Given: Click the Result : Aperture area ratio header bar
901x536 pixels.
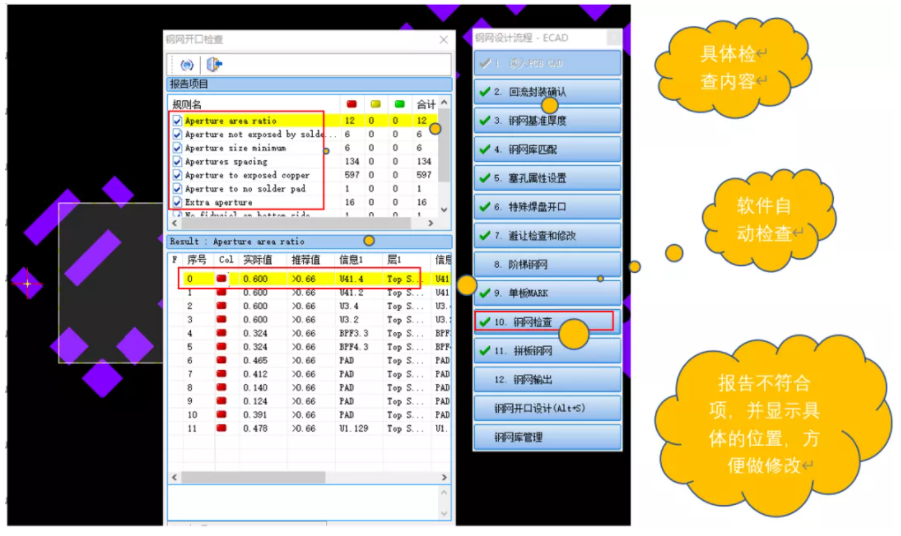Looking at the screenshot, I should (310, 242).
